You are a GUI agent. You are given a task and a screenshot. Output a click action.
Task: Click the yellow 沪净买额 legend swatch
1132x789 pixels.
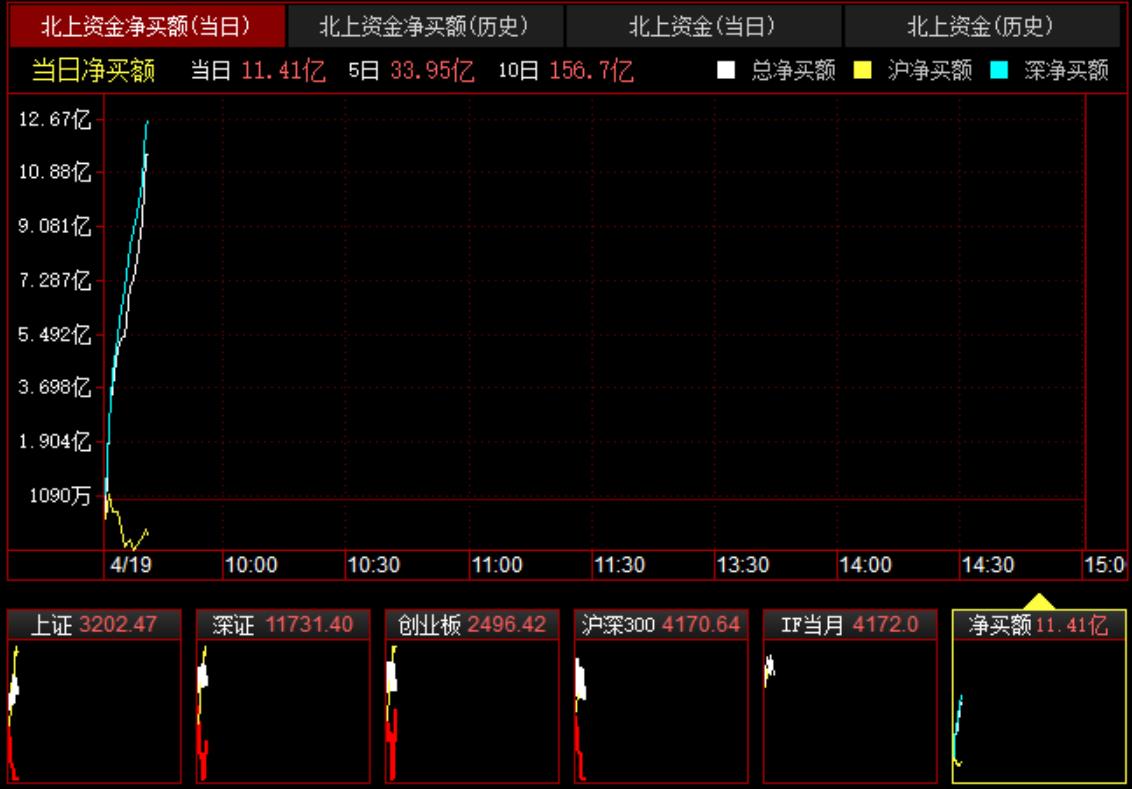coord(863,71)
